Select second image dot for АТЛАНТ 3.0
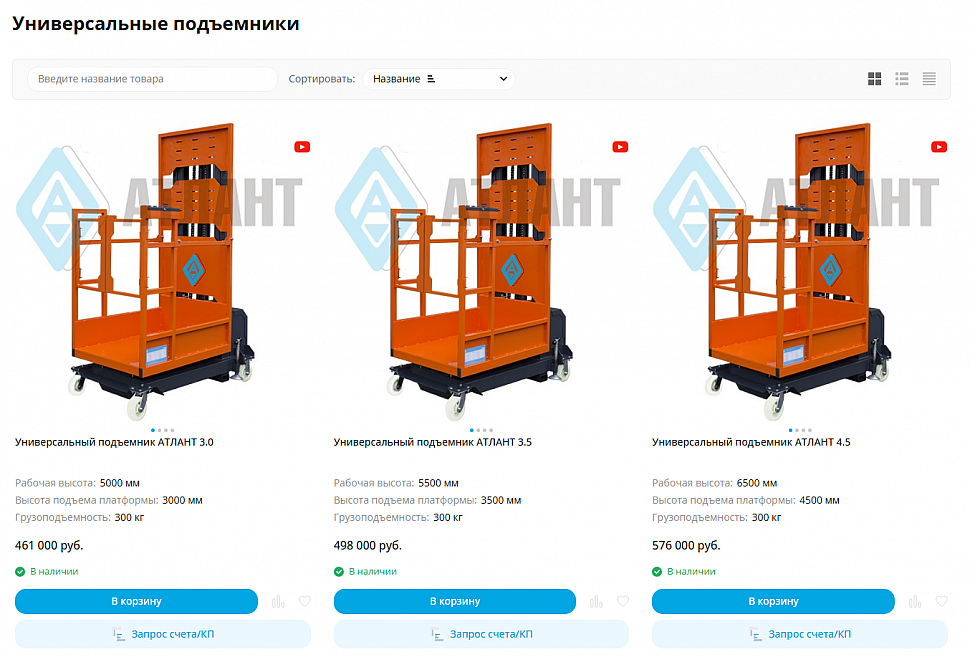This screenshot has width=970, height=657. tap(160, 430)
